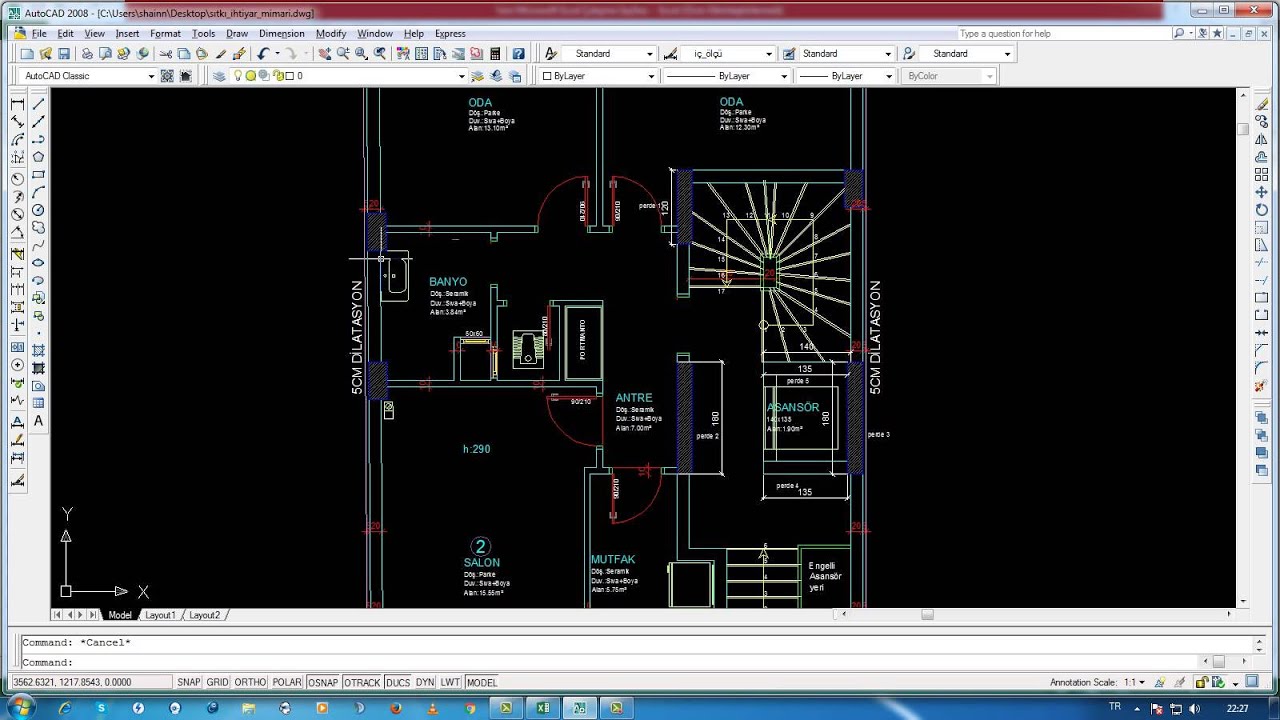Toggle OTRACK object snap tracking
1280x720 pixels.
coord(361,682)
